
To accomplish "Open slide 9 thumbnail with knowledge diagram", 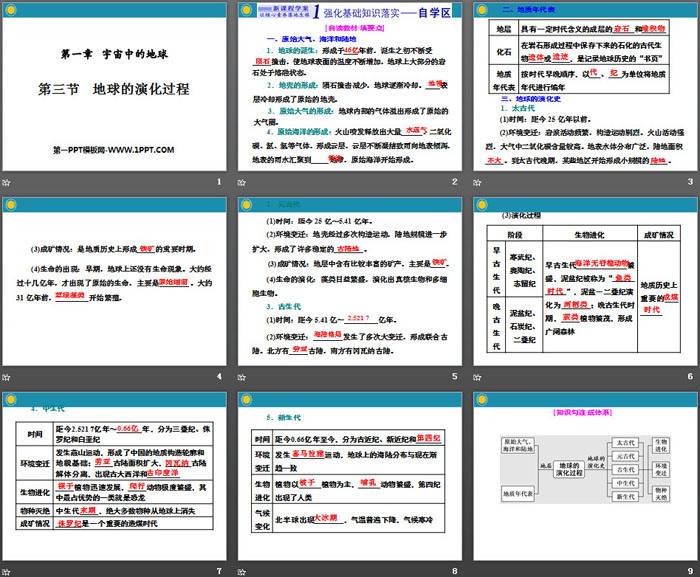I will pyautogui.click(x=585, y=475).
